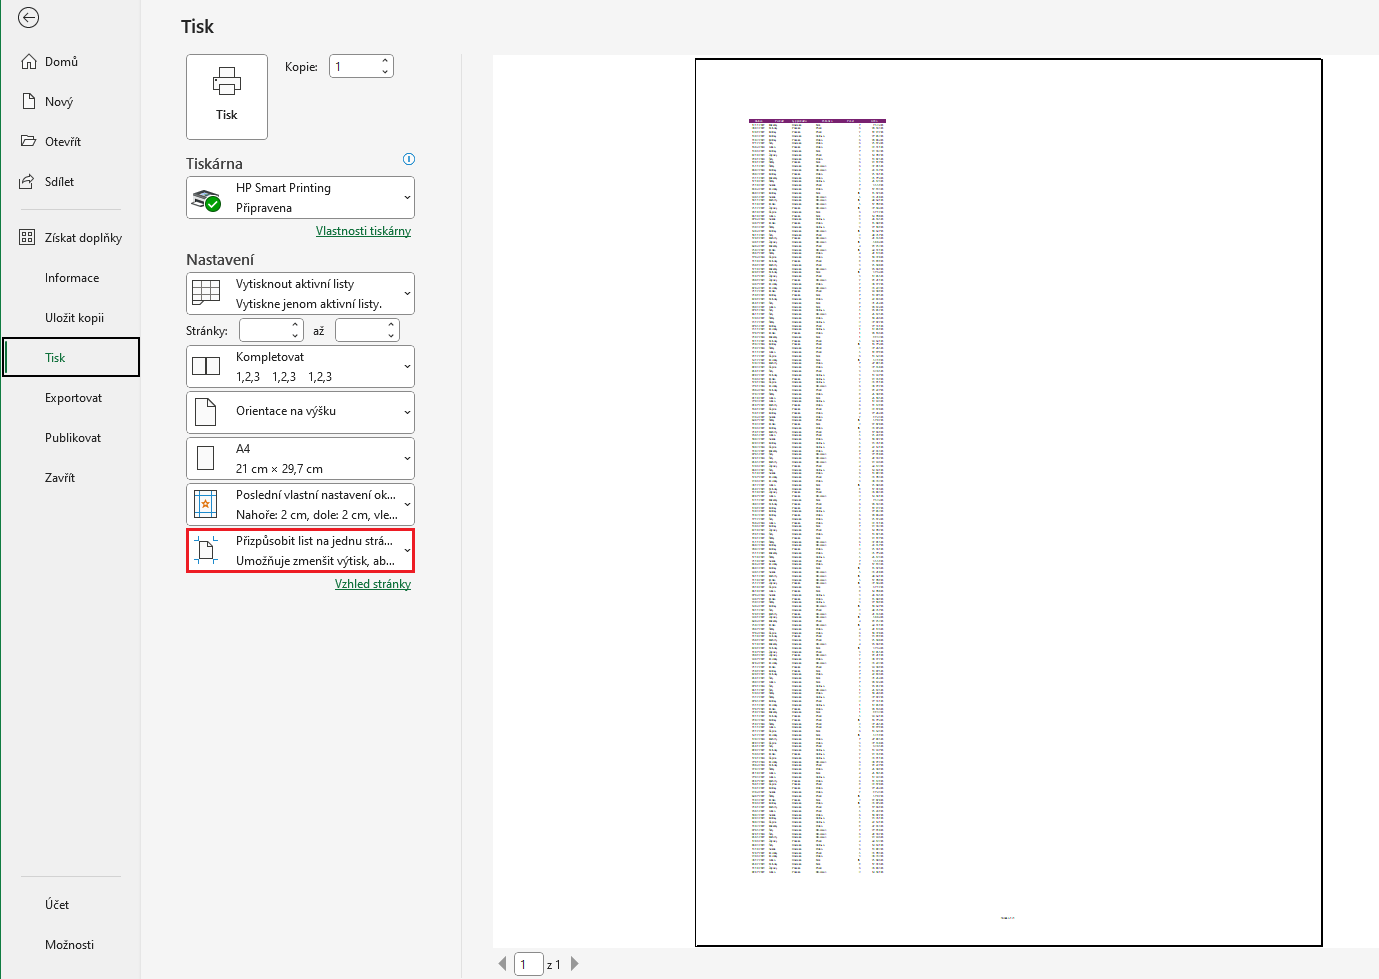Open the Přizpůsobit list na jednu stránku dropdown

pos(300,550)
